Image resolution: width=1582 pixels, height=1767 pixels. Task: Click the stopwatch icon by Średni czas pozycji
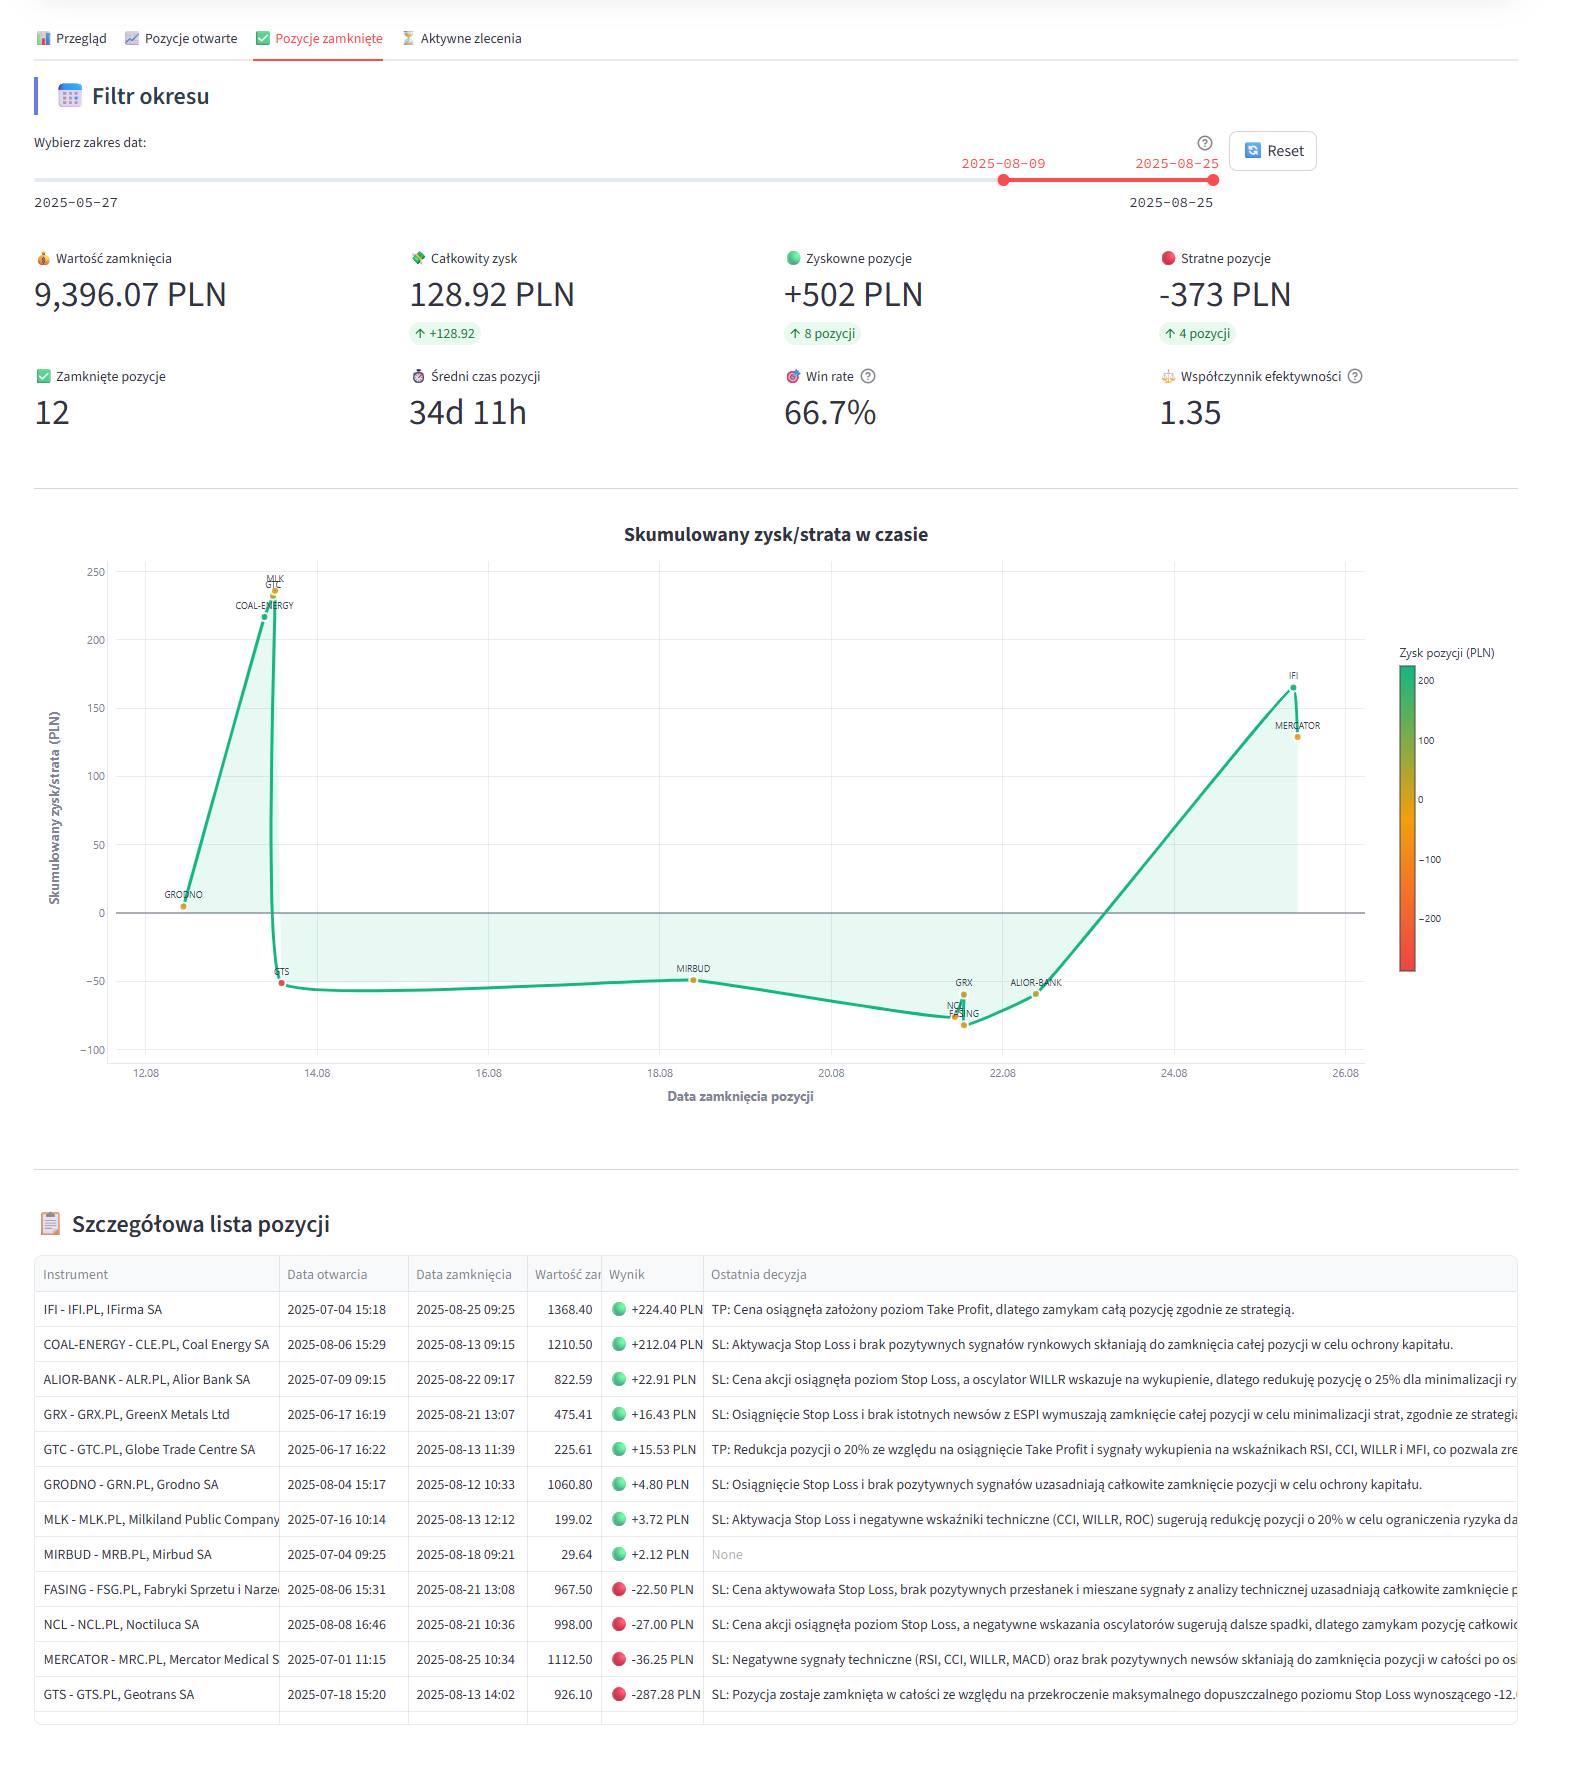(418, 377)
